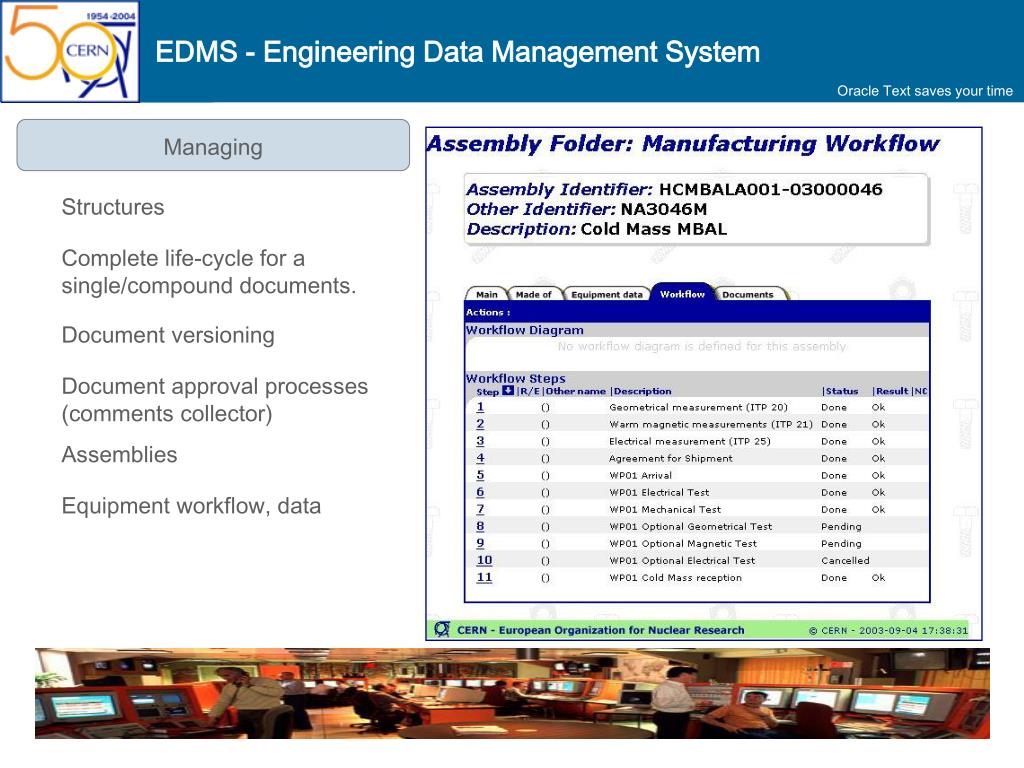
Task: Click the 'Assembly Folder: Manufacturing Workflow' title
Action: tap(682, 143)
